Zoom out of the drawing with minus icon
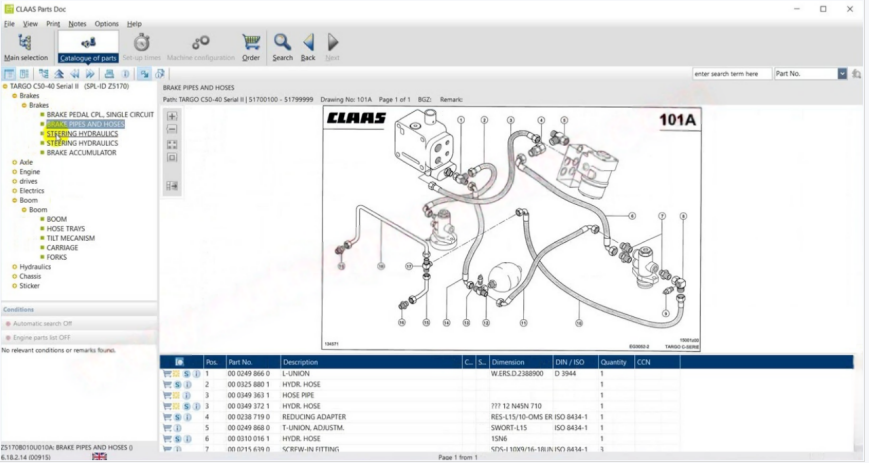The width and height of the screenshot is (869, 463). pos(172,130)
